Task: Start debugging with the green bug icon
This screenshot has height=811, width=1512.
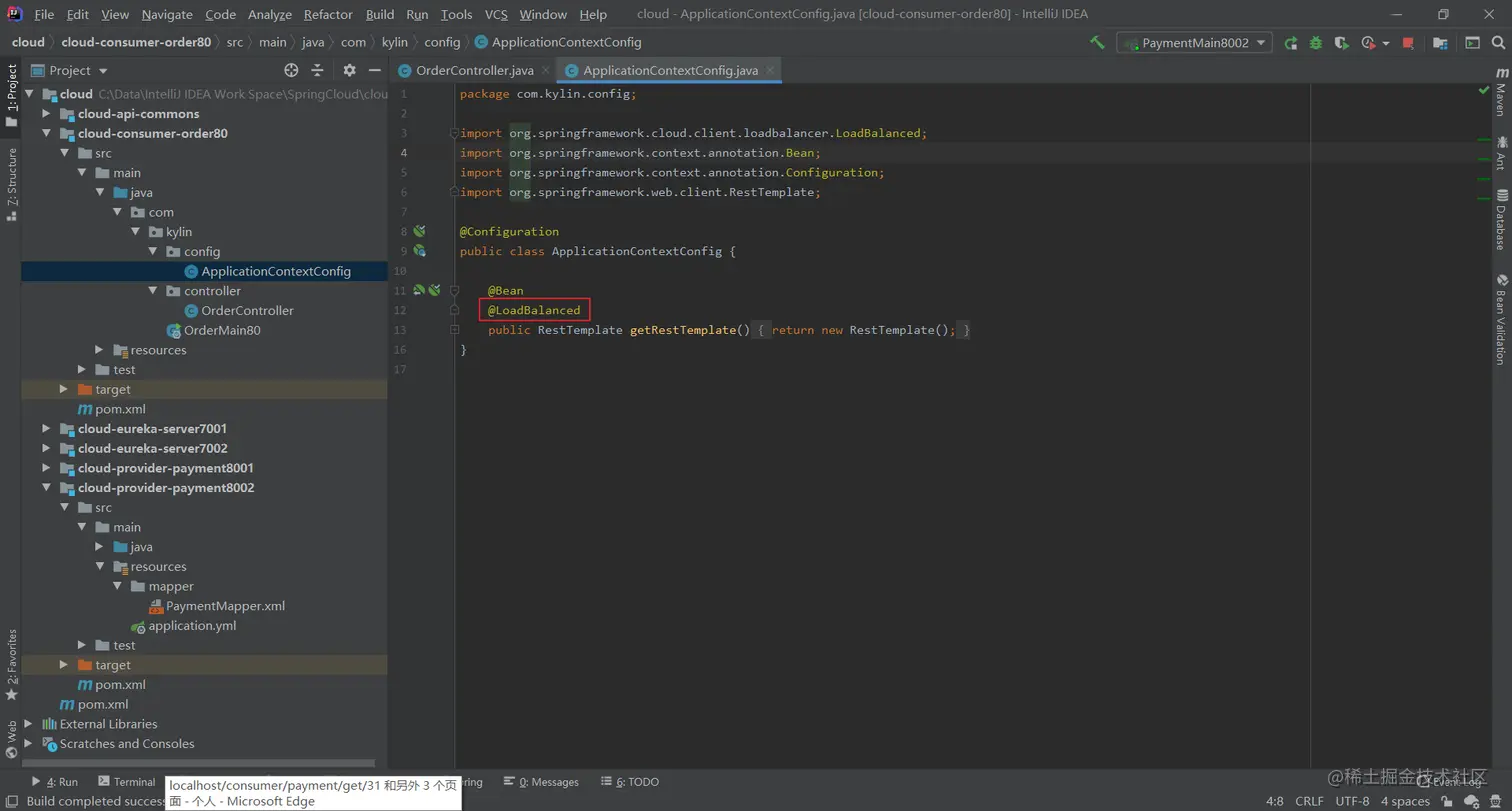Action: coord(1316,43)
